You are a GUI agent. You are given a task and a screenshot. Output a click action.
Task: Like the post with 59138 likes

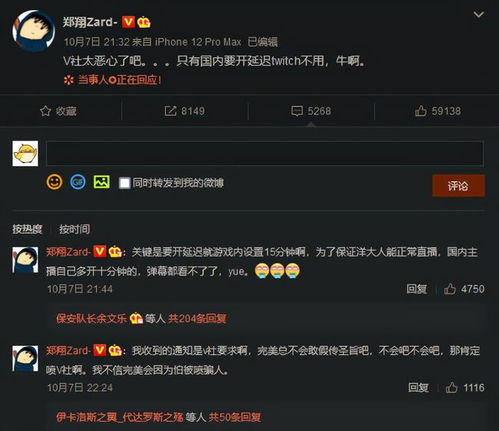click(438, 111)
